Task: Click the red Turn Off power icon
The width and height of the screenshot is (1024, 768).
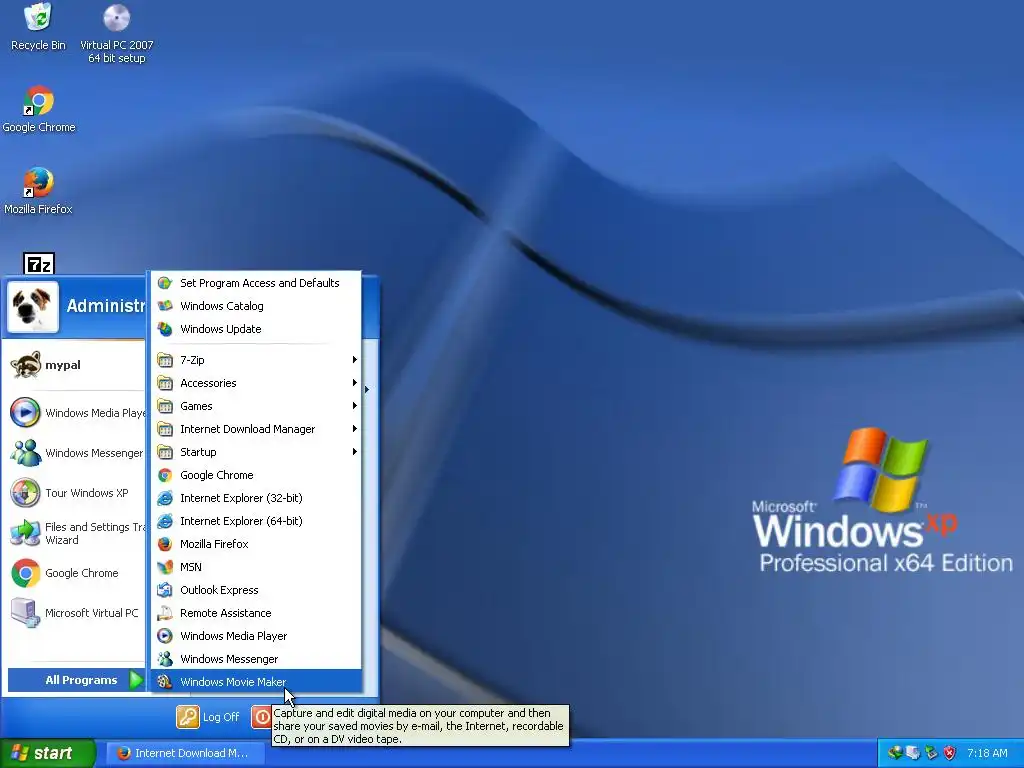Action: (261, 717)
